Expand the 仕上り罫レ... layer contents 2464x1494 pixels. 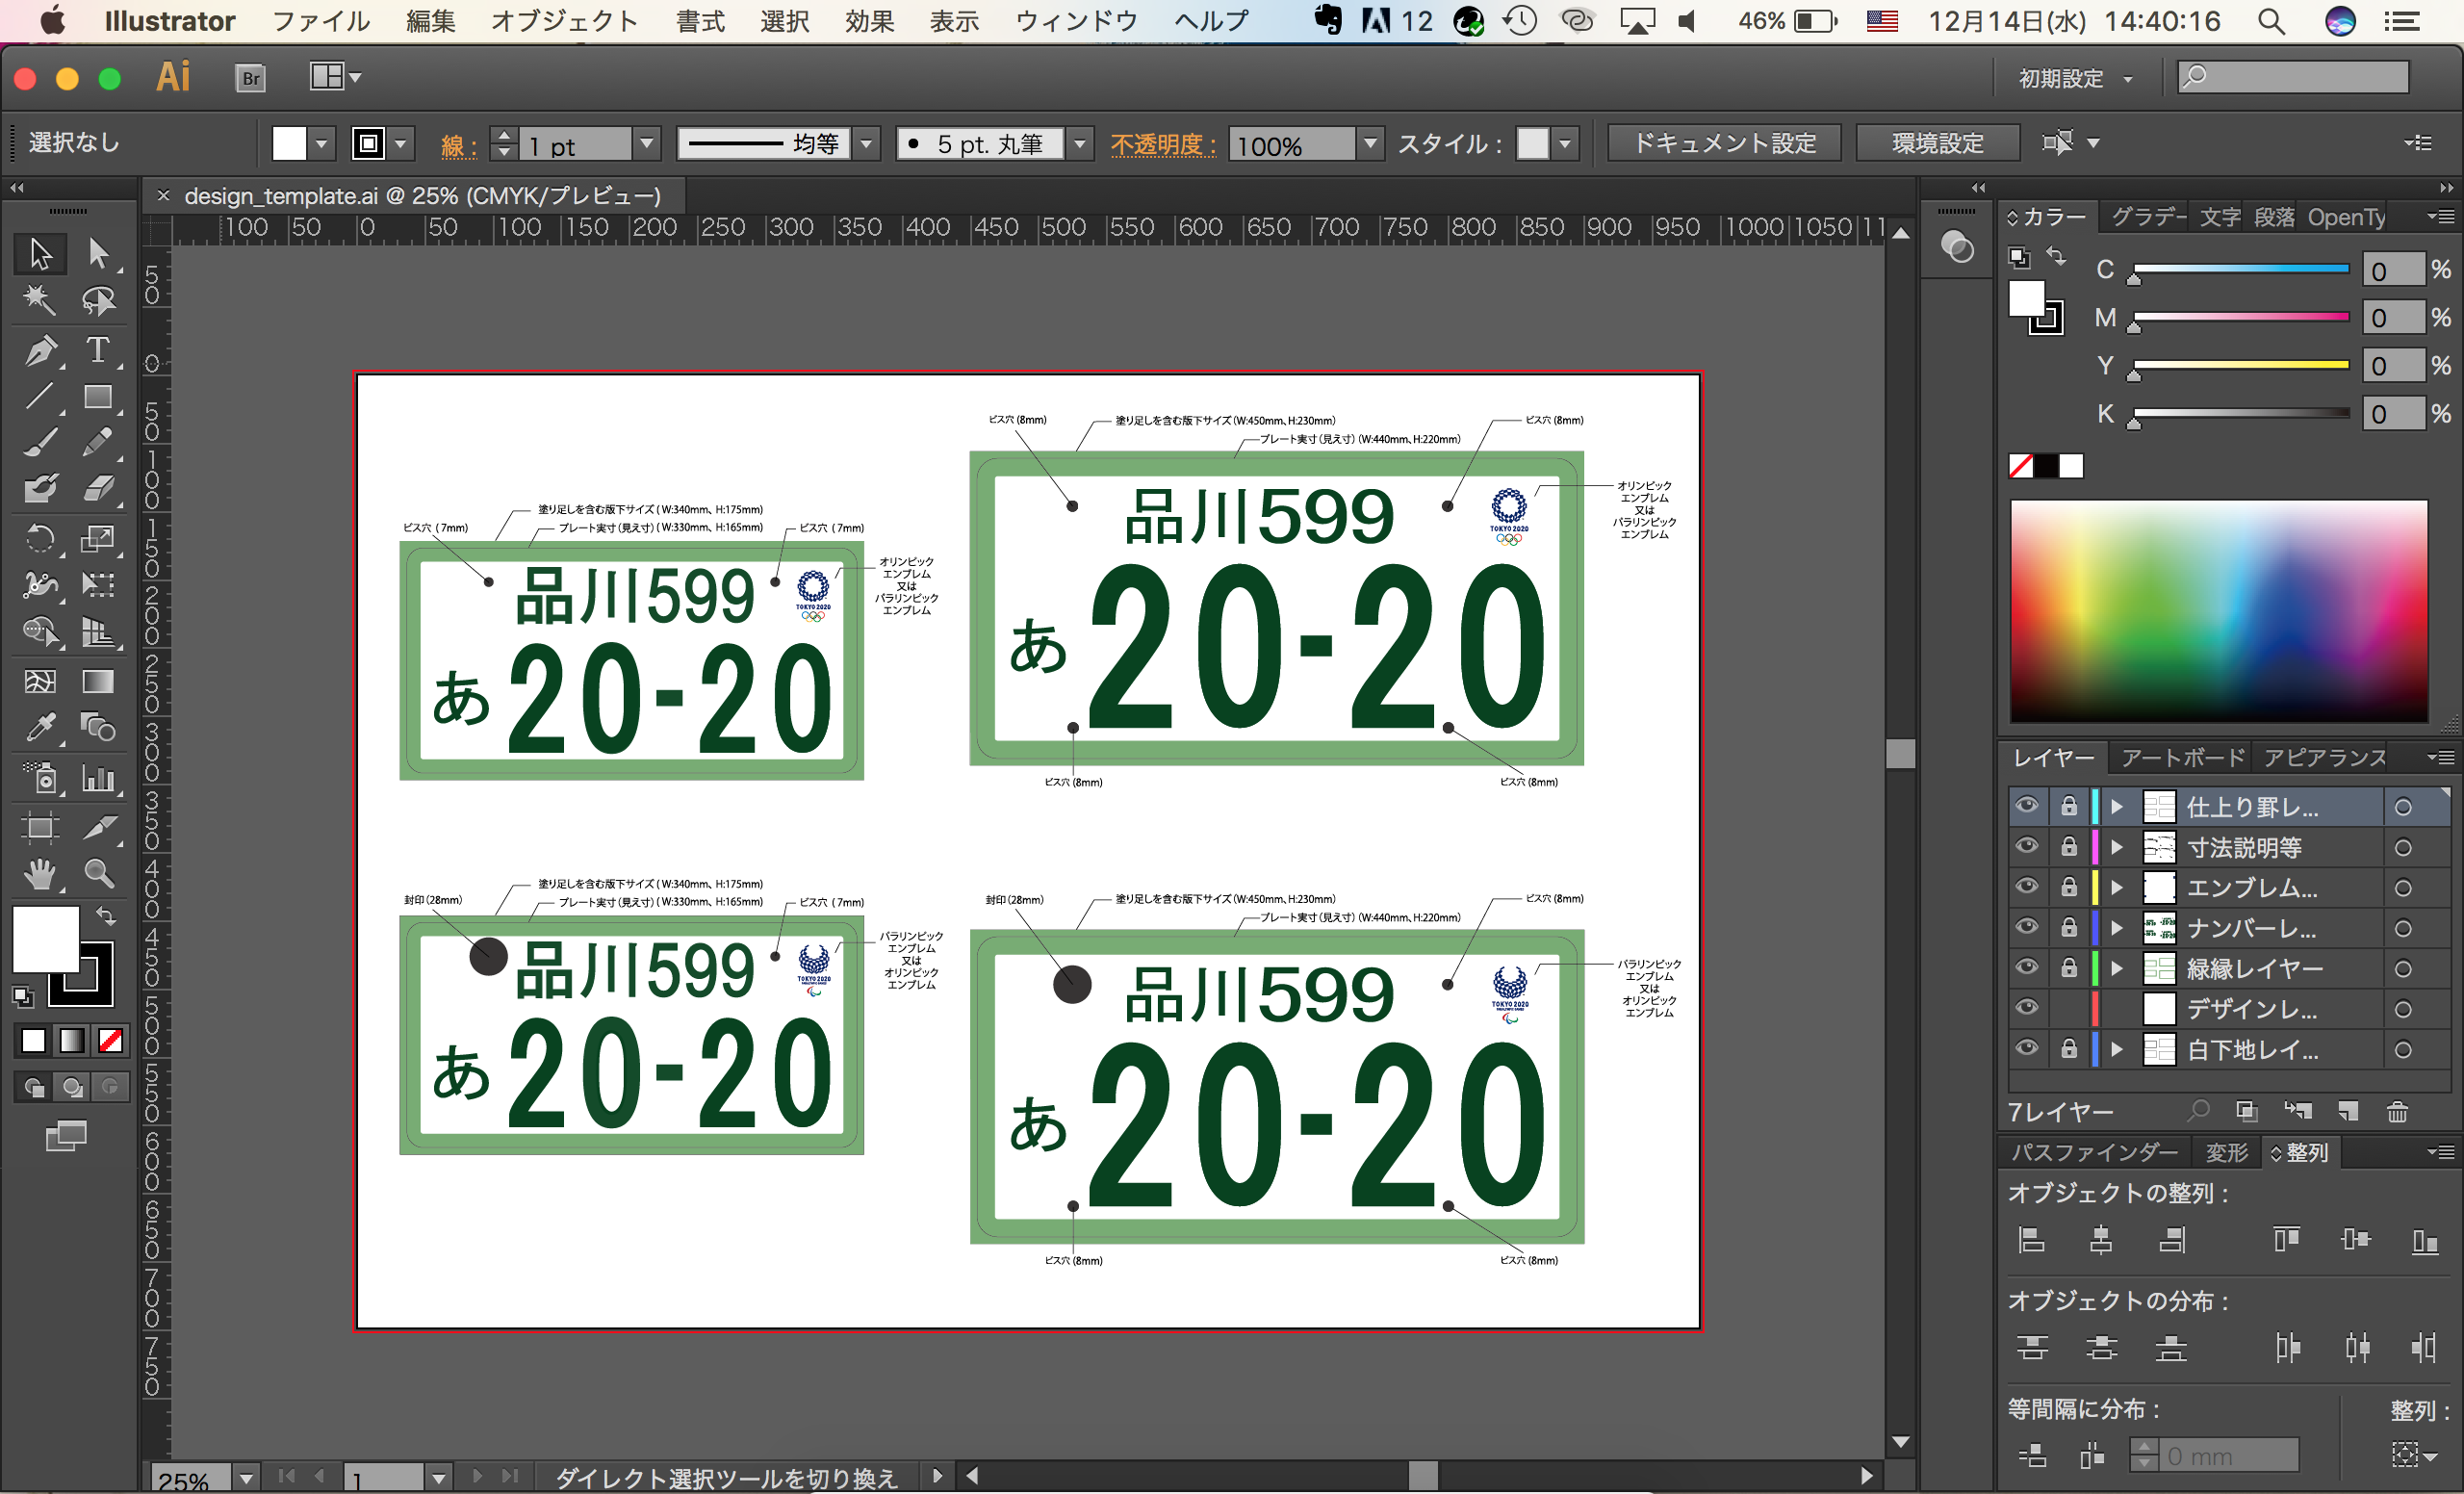2116,807
